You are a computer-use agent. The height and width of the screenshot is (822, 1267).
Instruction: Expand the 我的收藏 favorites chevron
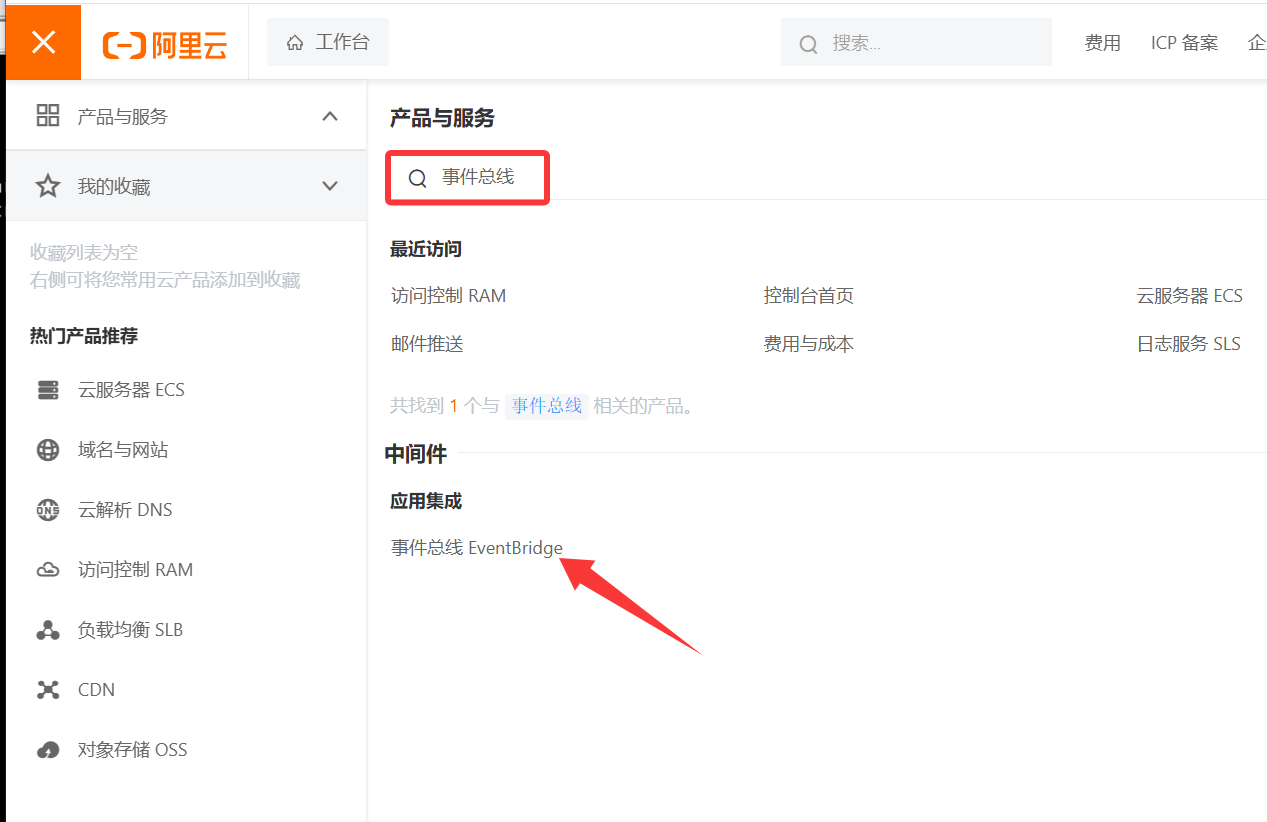click(x=330, y=186)
